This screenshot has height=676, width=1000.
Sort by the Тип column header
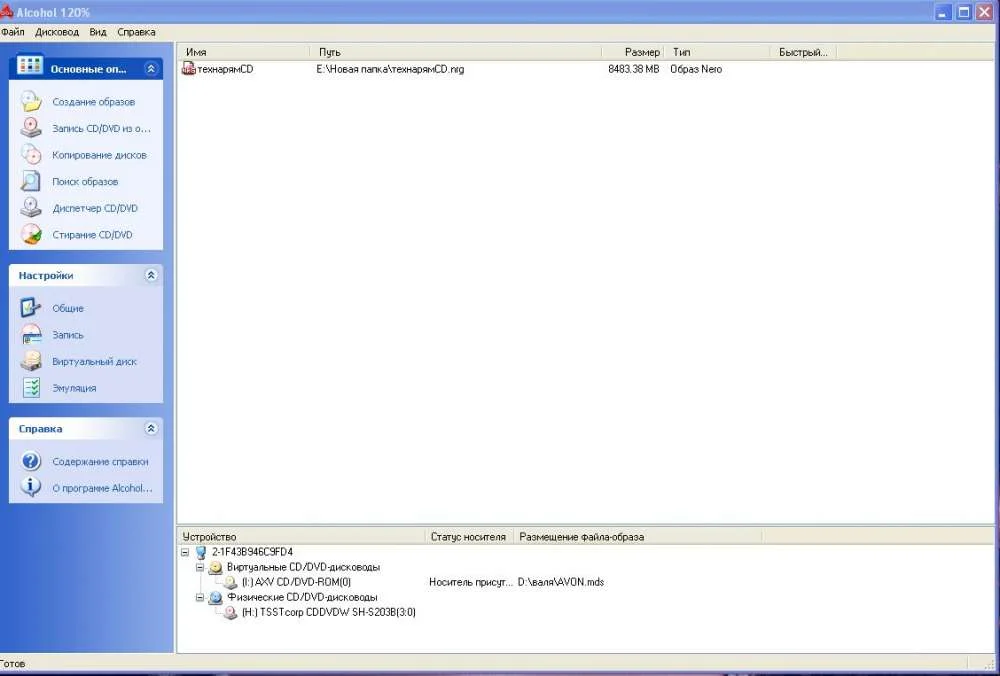pyautogui.click(x=717, y=52)
